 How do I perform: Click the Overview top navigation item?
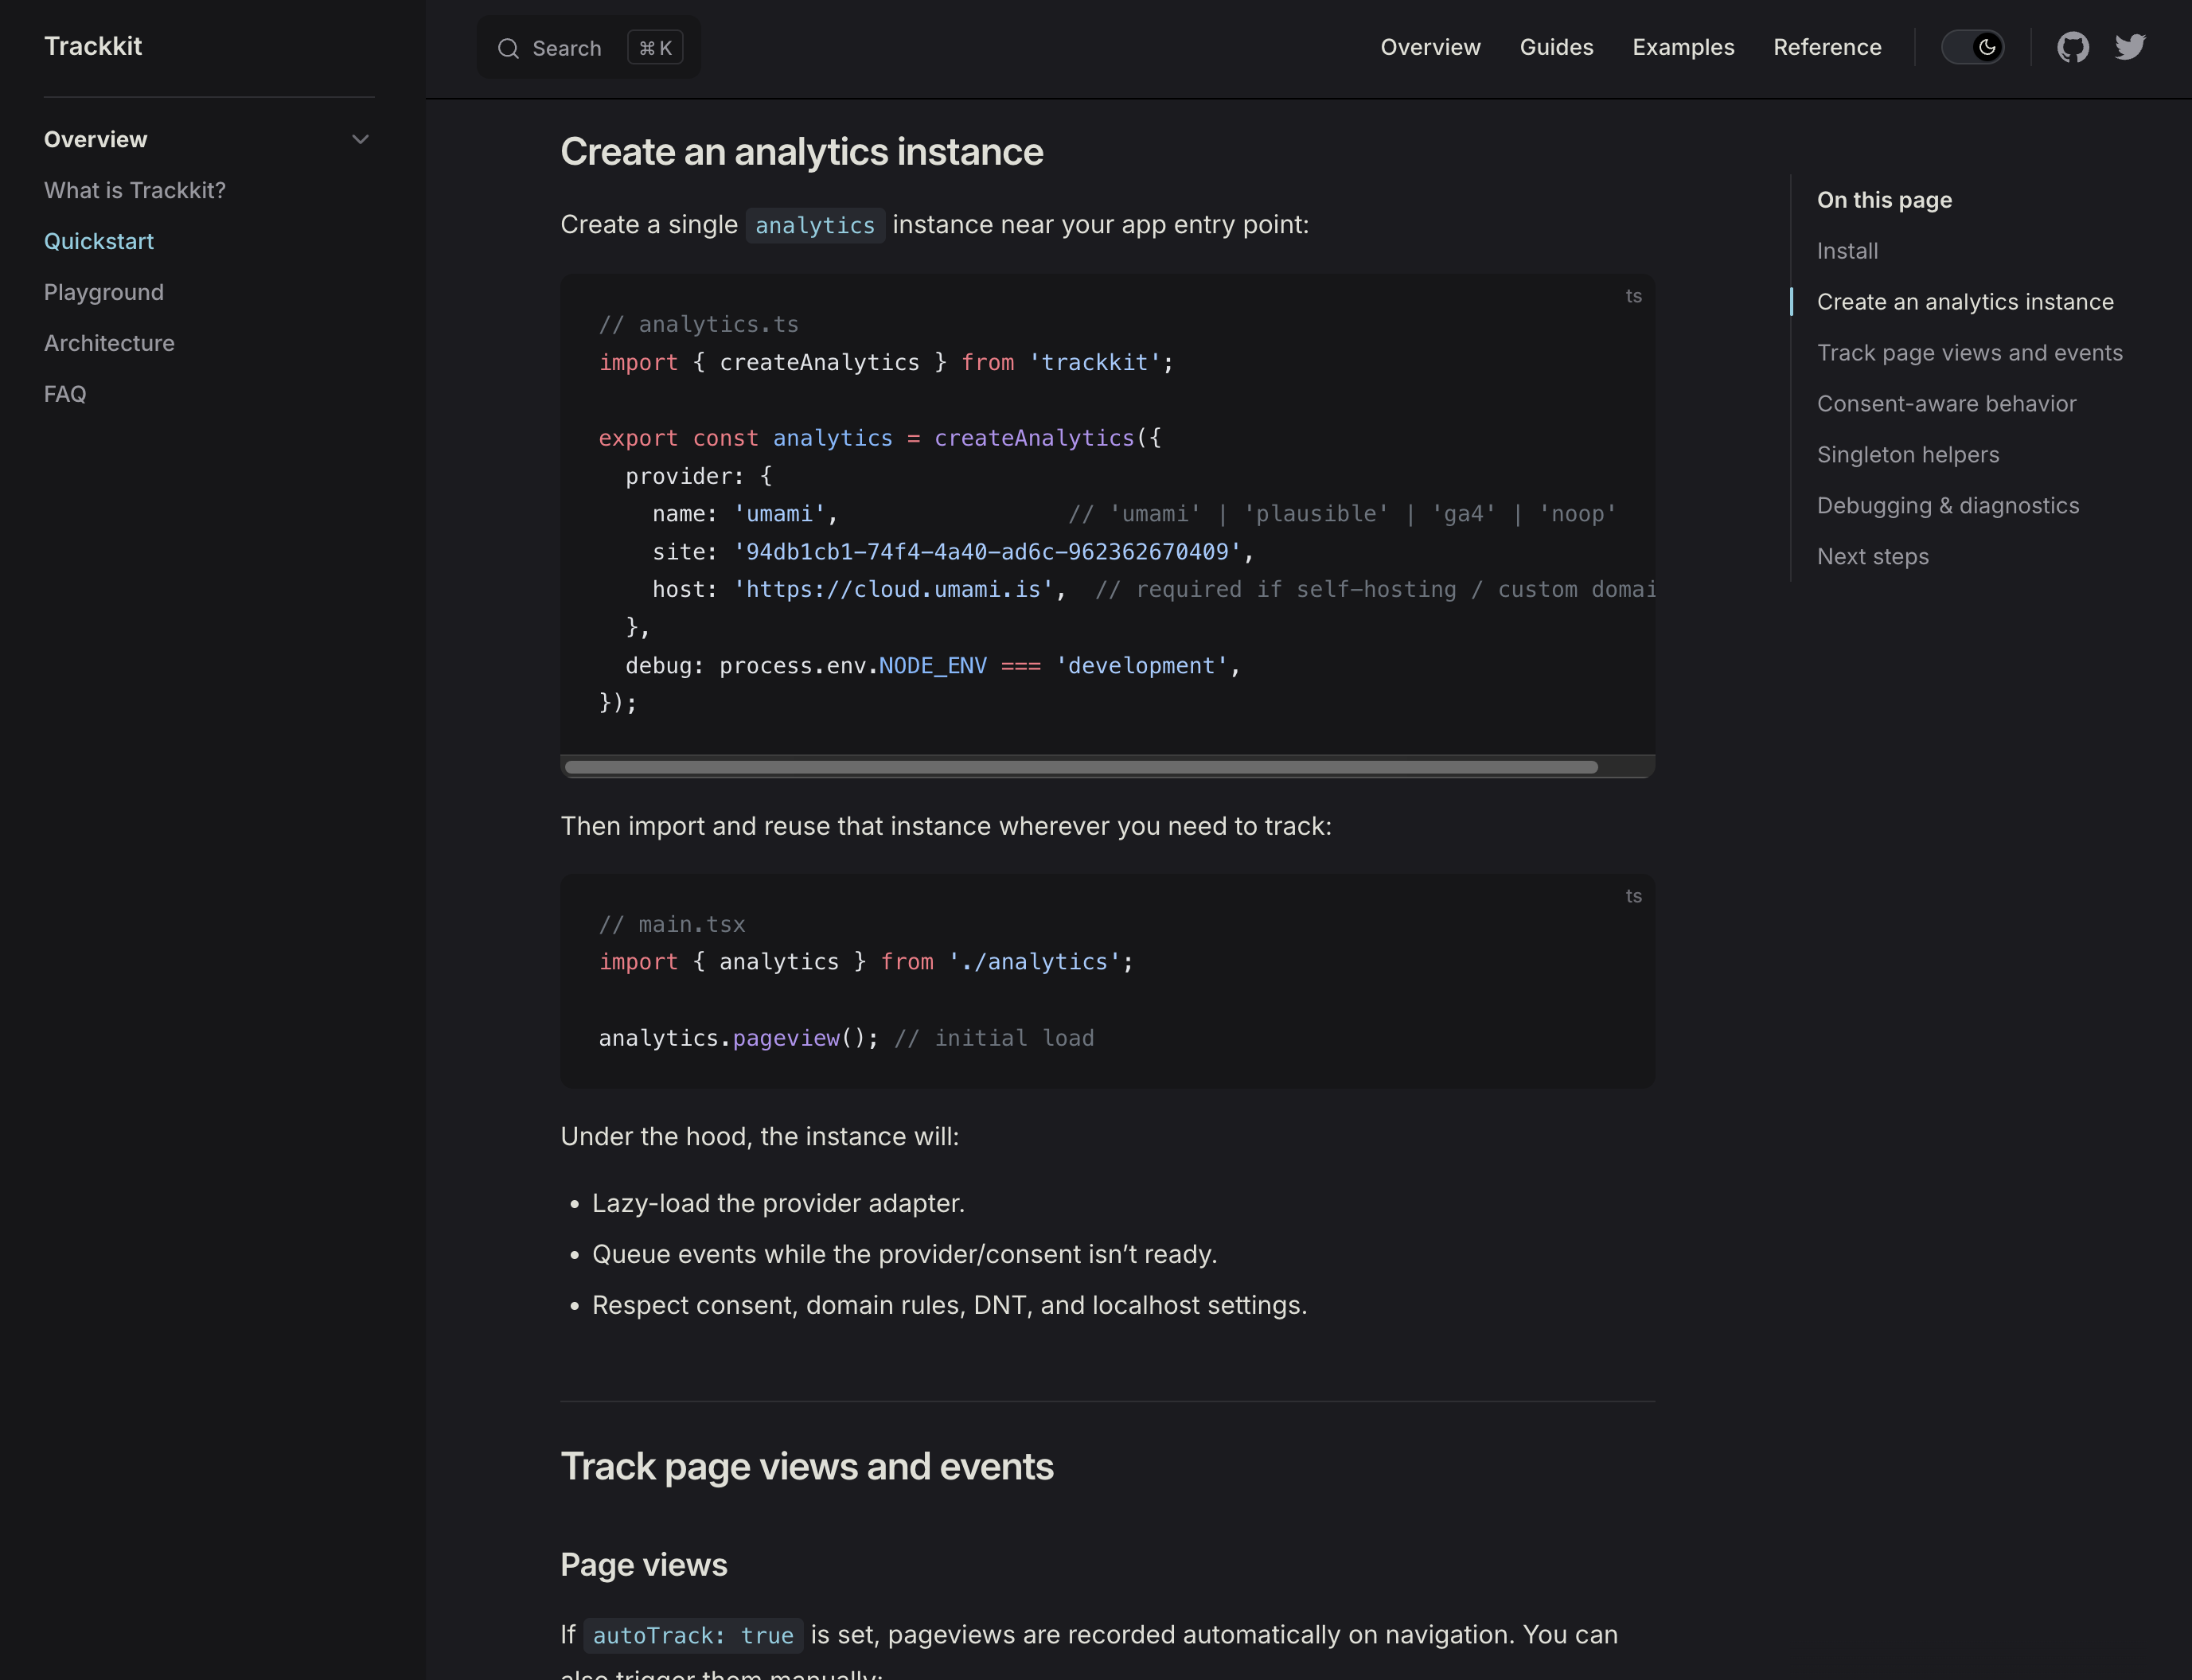click(x=1430, y=47)
